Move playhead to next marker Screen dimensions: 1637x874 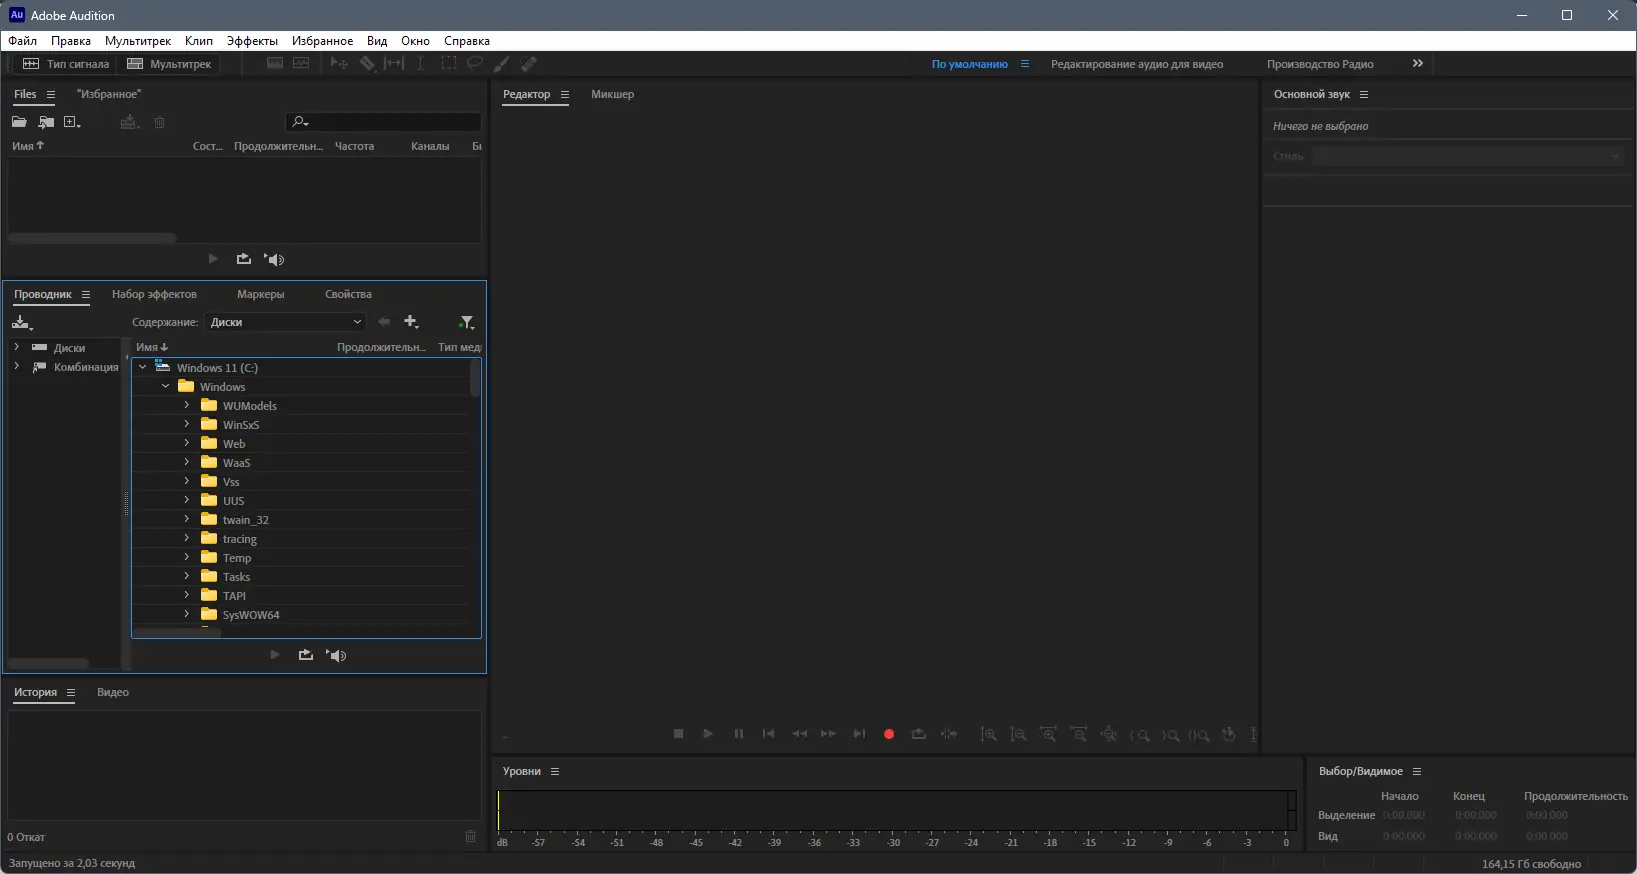coord(859,734)
